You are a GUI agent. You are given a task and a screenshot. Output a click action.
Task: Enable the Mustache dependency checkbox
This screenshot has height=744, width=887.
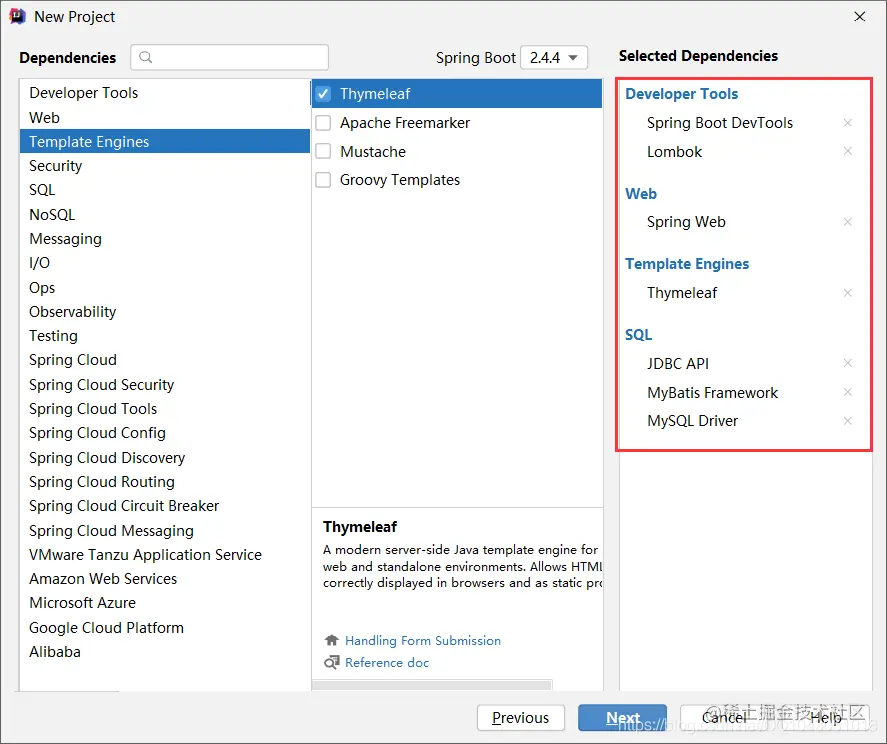(x=323, y=152)
